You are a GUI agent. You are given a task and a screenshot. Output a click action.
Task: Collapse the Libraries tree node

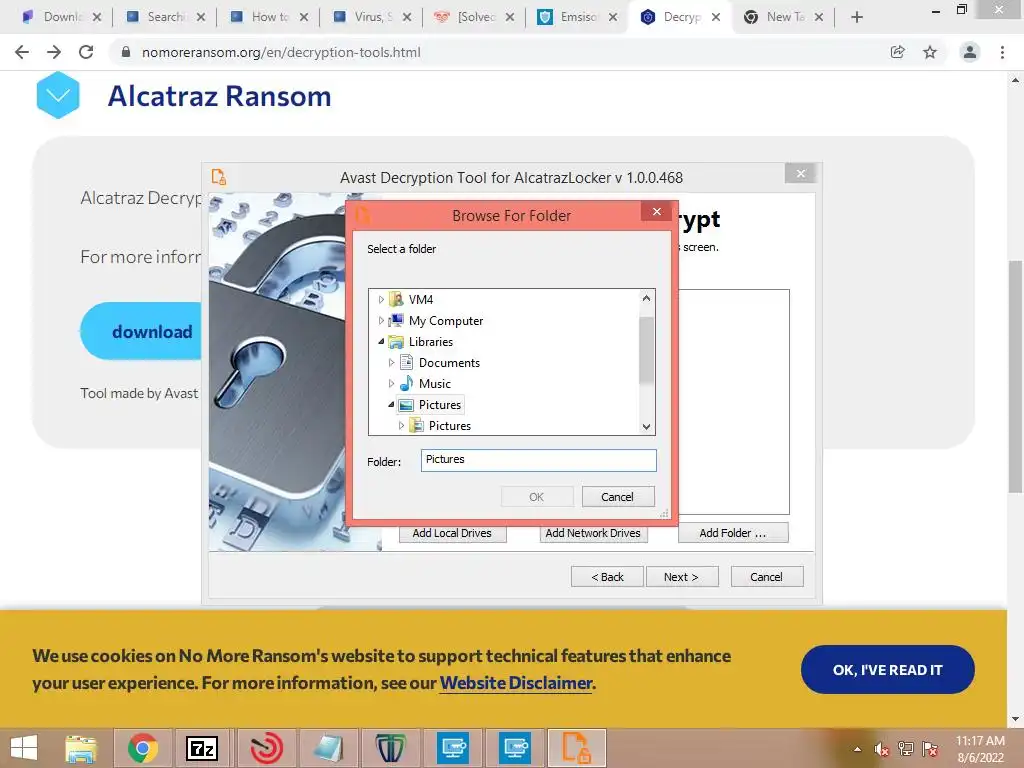(x=381, y=342)
